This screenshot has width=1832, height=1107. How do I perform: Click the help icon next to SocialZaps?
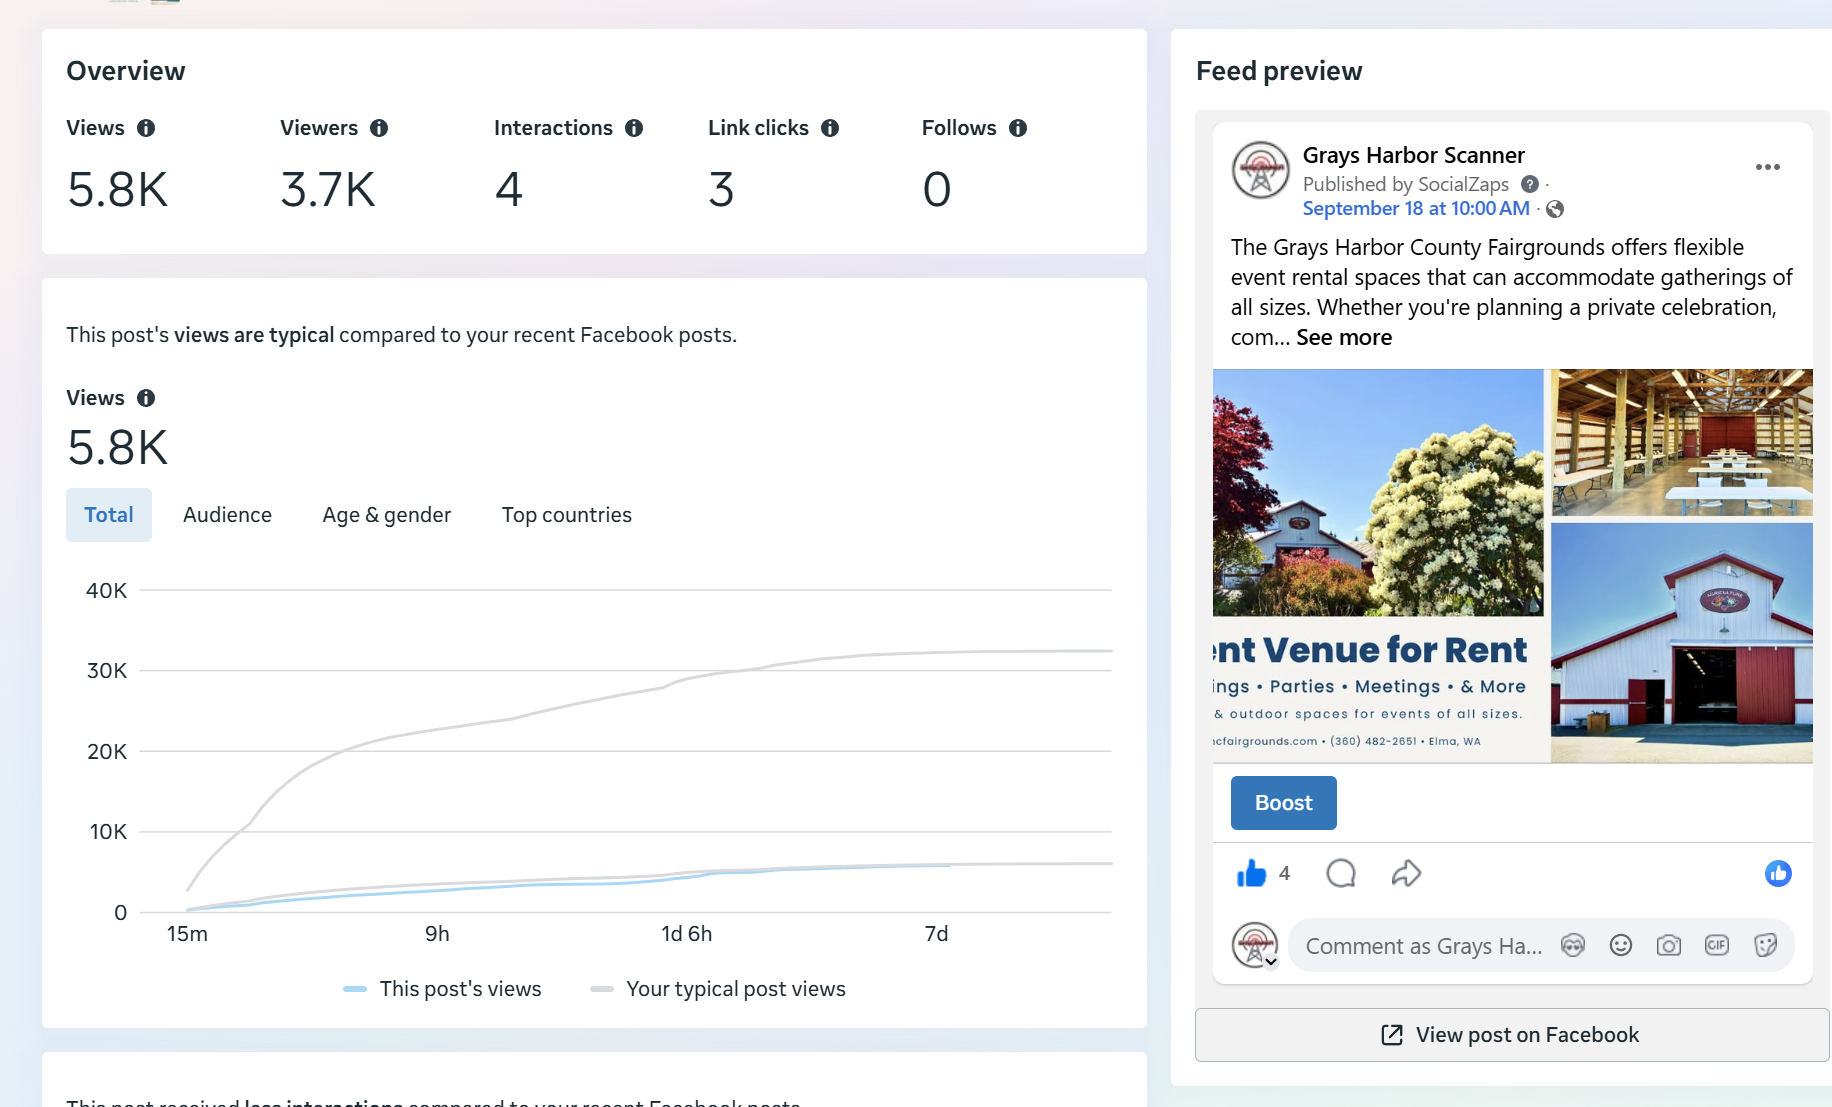[1530, 184]
